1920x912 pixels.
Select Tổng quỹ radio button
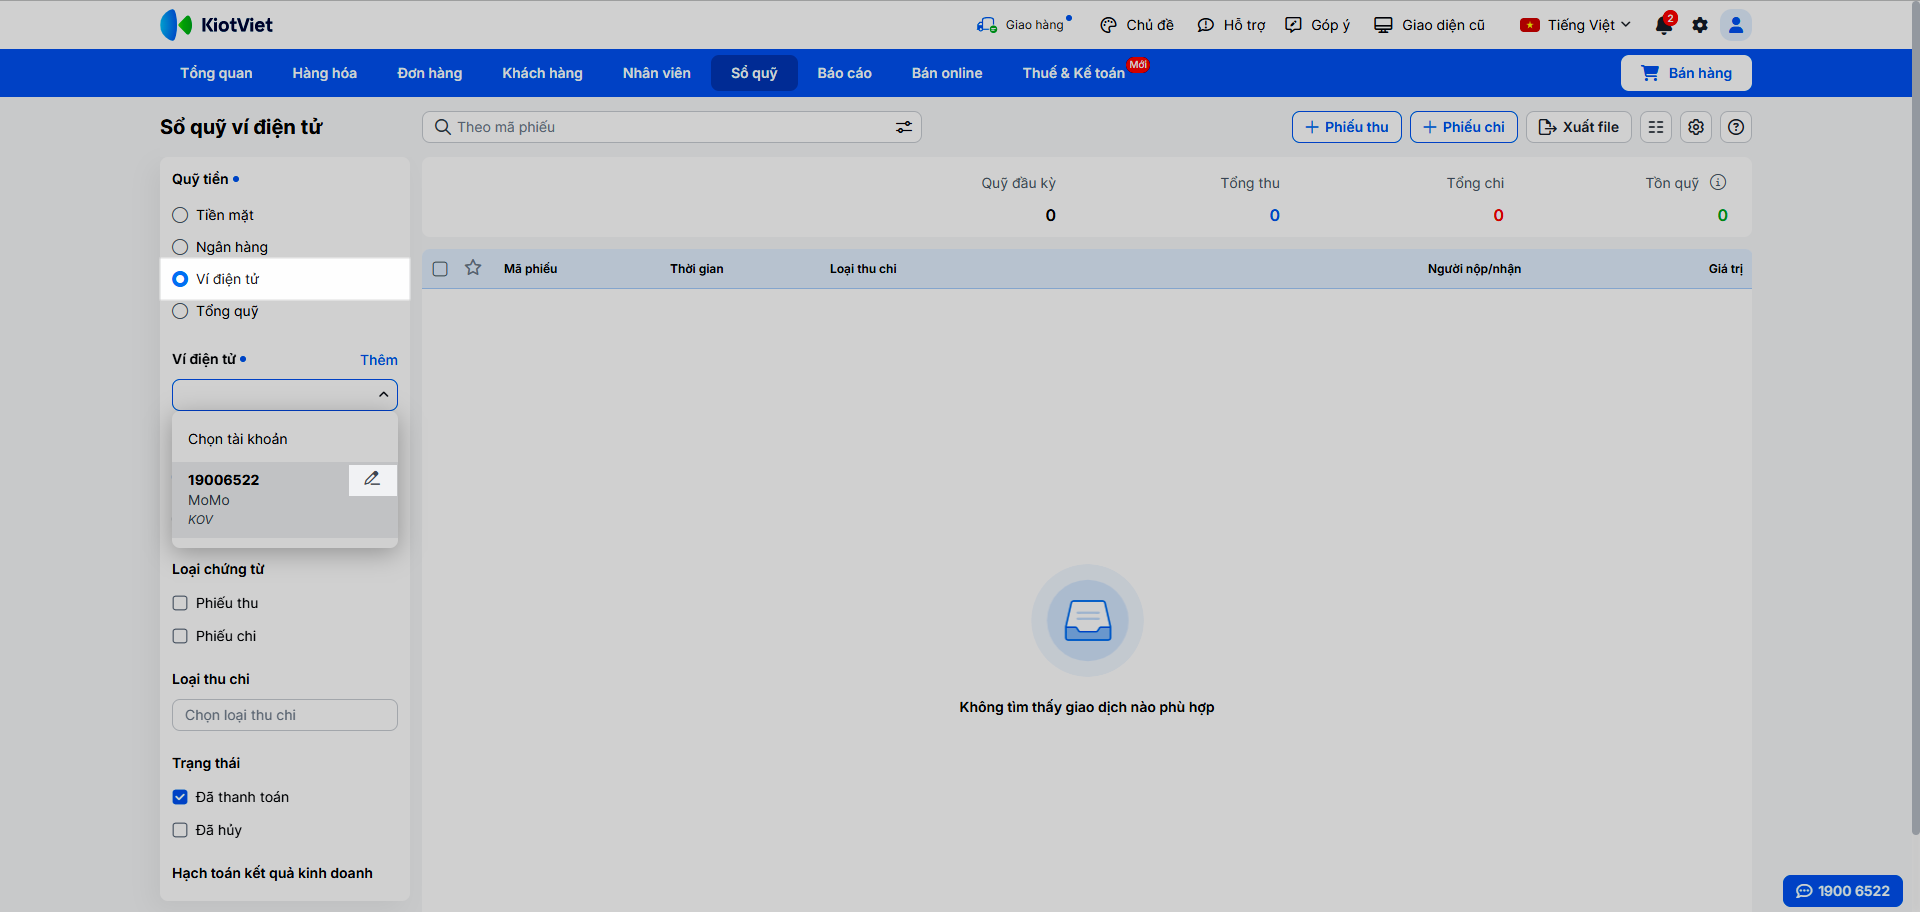180,311
